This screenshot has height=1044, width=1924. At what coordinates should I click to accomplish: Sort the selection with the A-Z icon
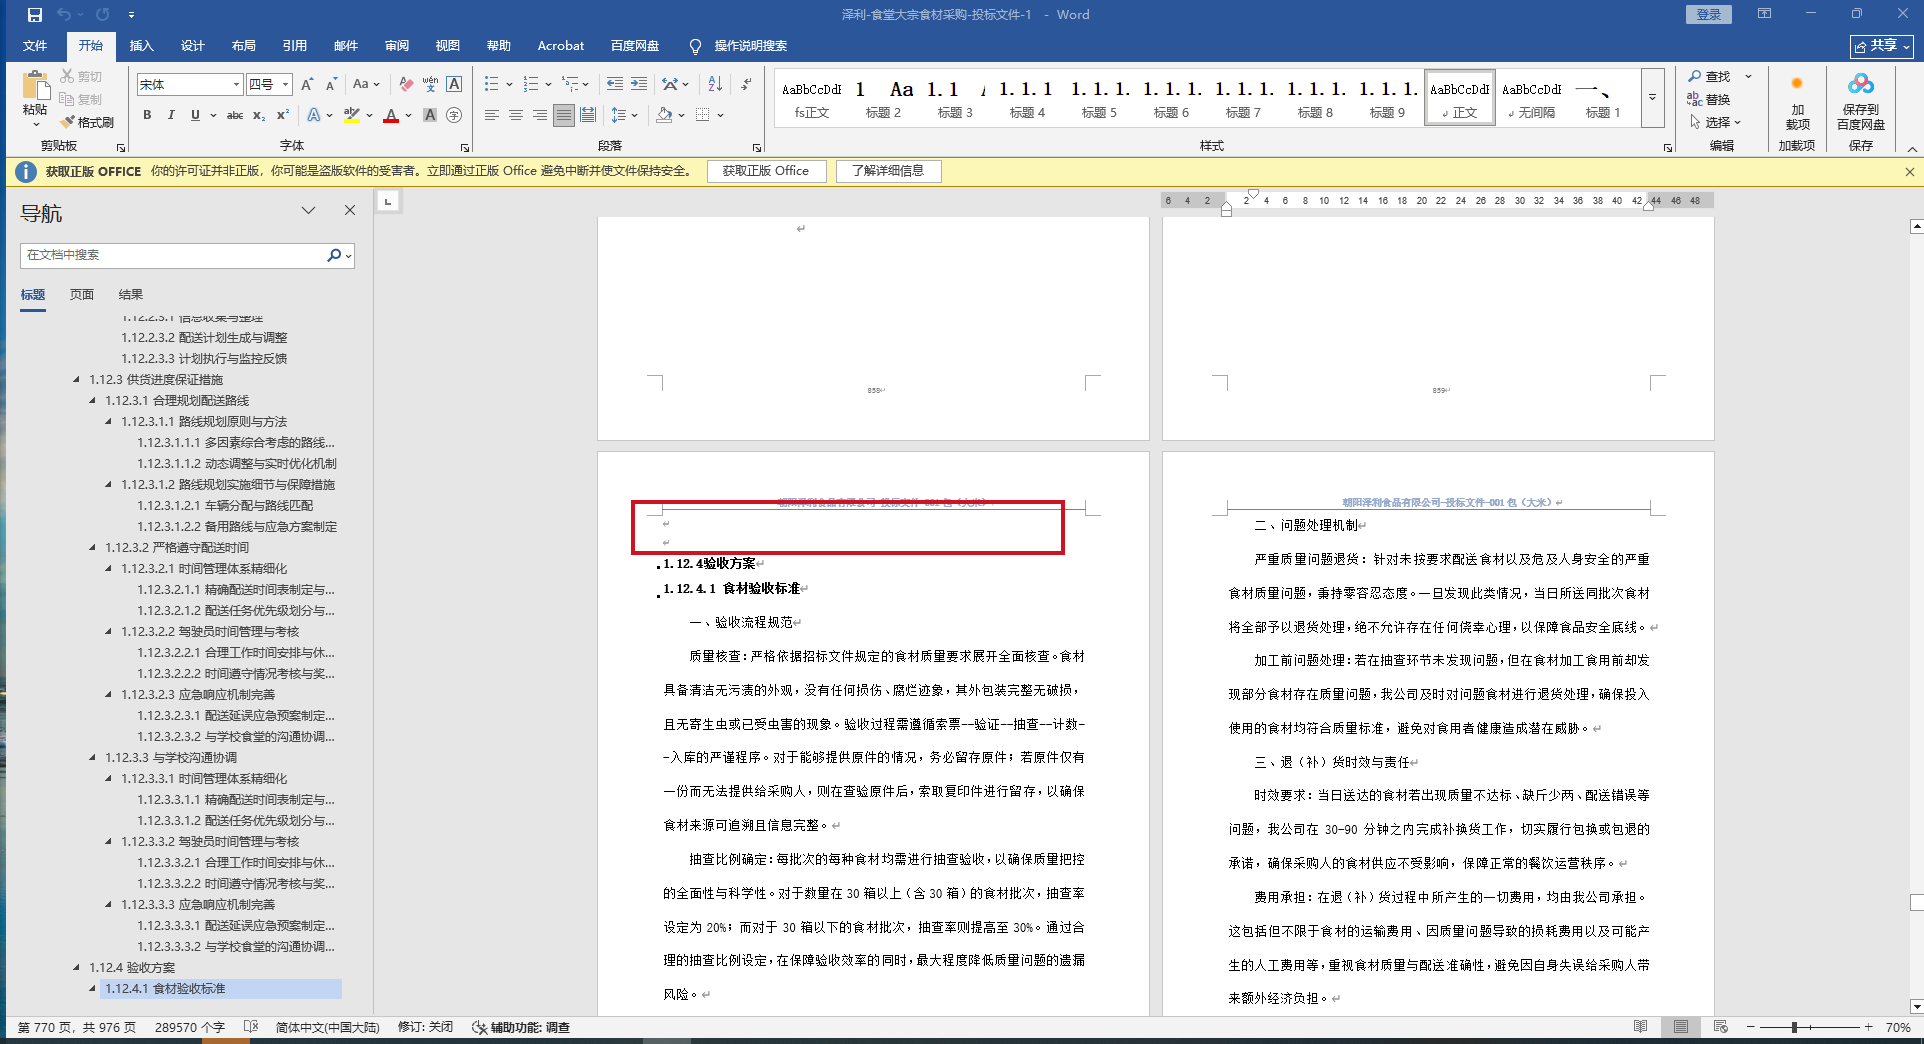click(715, 84)
